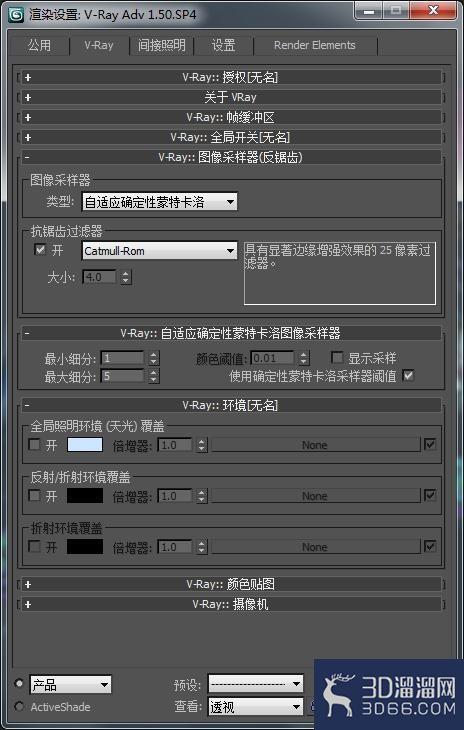
Task: Click the 最大细分 value field
Action: tap(123, 376)
